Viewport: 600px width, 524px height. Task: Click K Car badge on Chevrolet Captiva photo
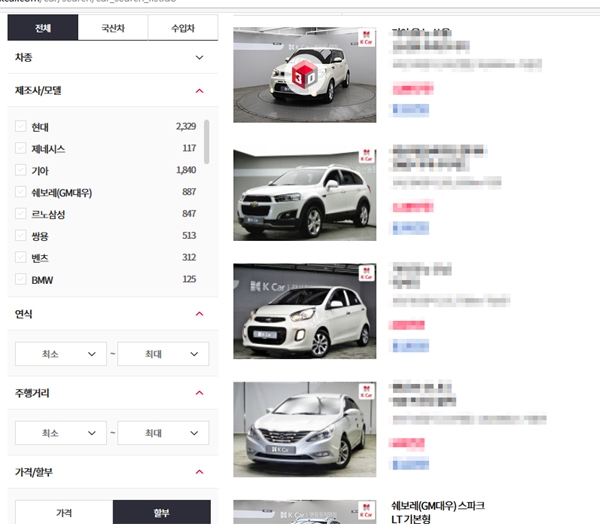tap(366, 155)
